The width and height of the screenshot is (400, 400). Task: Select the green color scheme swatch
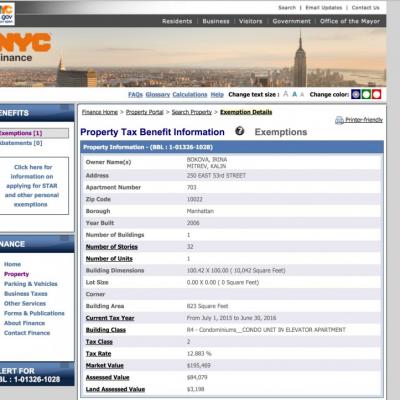[x=366, y=94]
